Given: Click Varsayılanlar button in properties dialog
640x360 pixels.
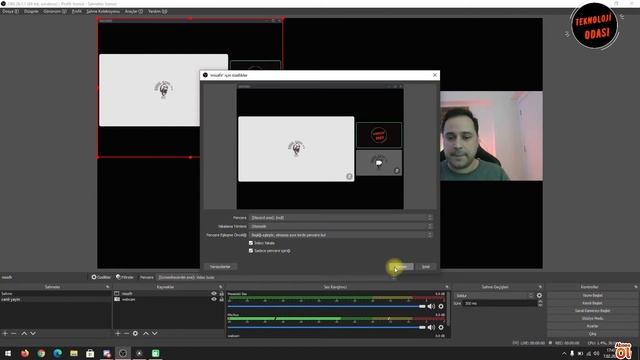Looking at the screenshot, I should [220, 267].
